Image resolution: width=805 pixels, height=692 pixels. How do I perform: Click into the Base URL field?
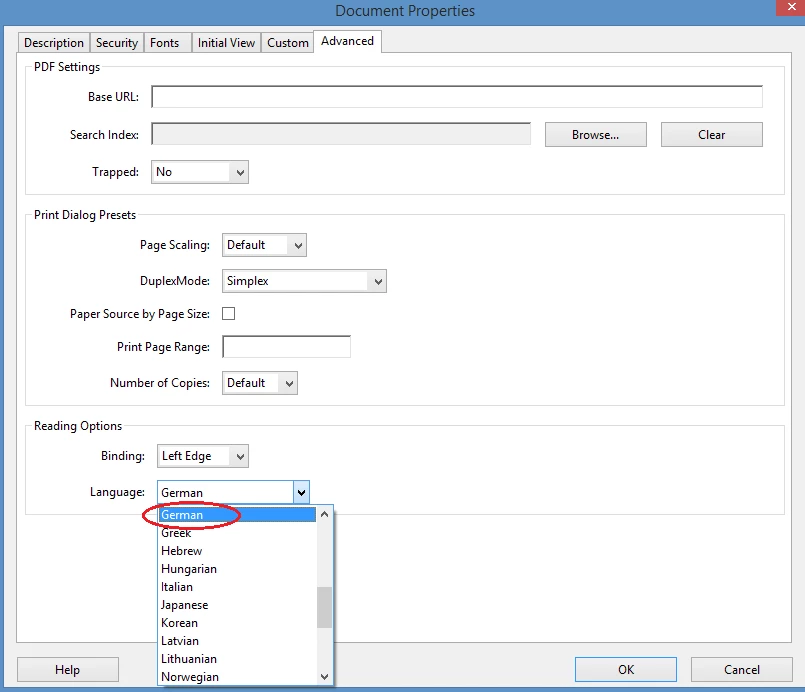click(457, 97)
